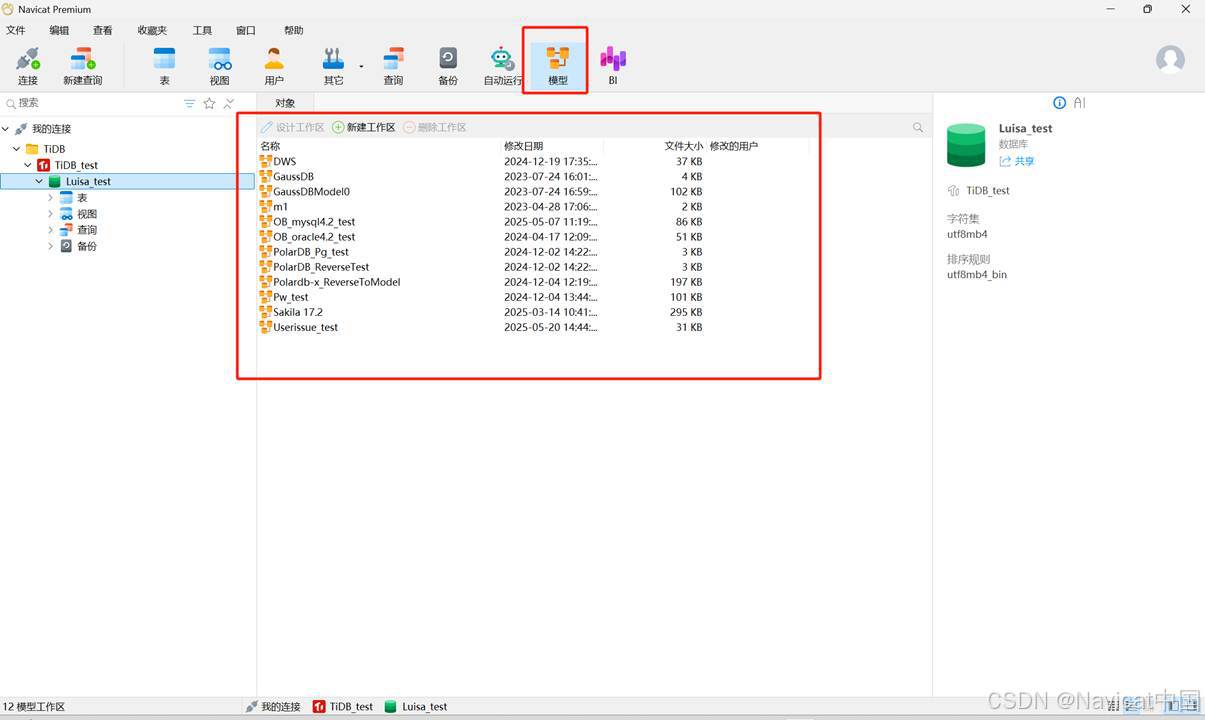The image size is (1205, 720).
Task: Open the 工具 menu
Action: coord(202,31)
